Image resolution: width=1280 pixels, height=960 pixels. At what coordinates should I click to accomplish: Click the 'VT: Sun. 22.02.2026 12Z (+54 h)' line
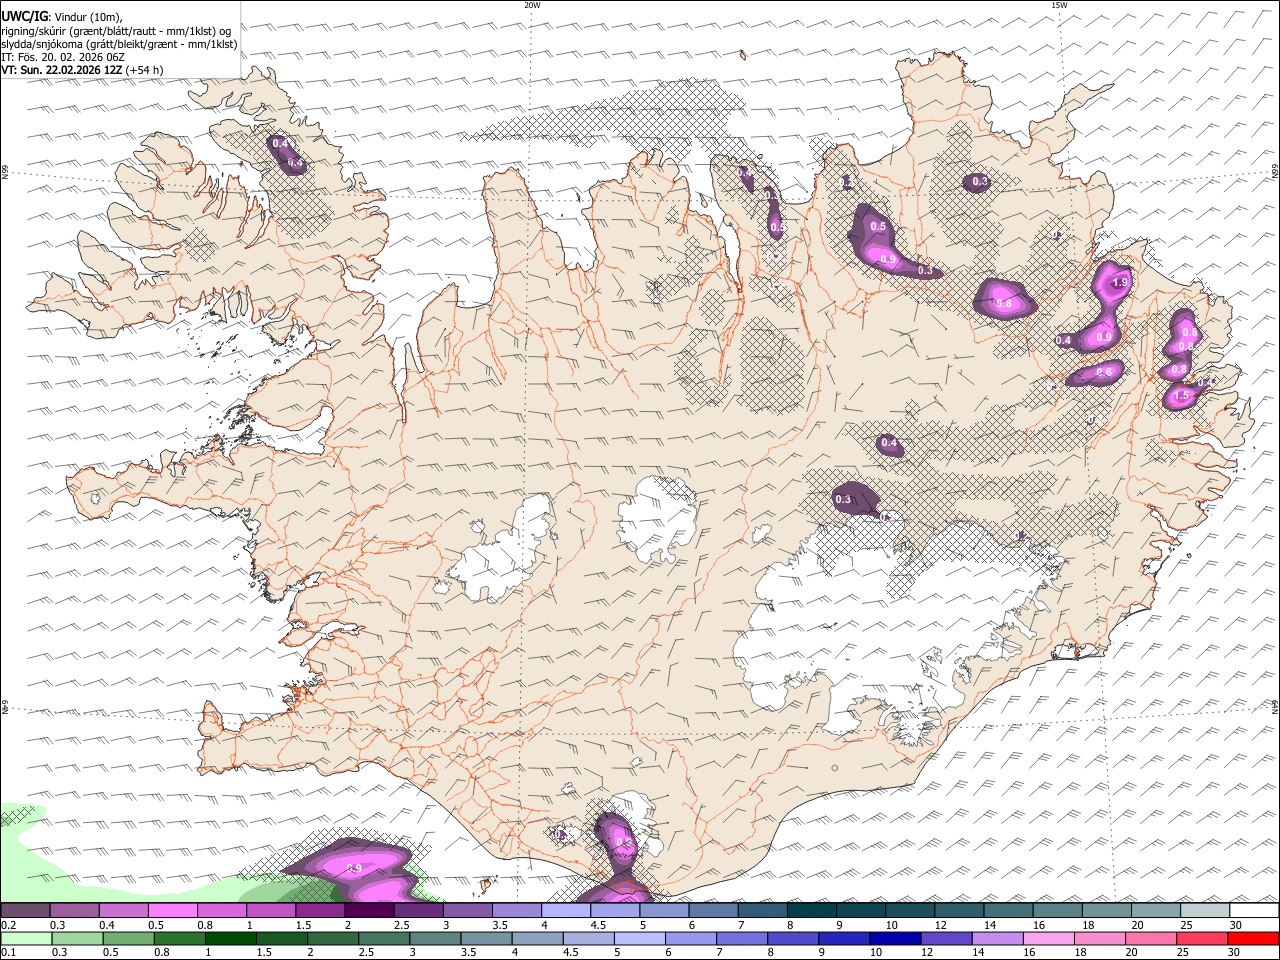(82, 70)
